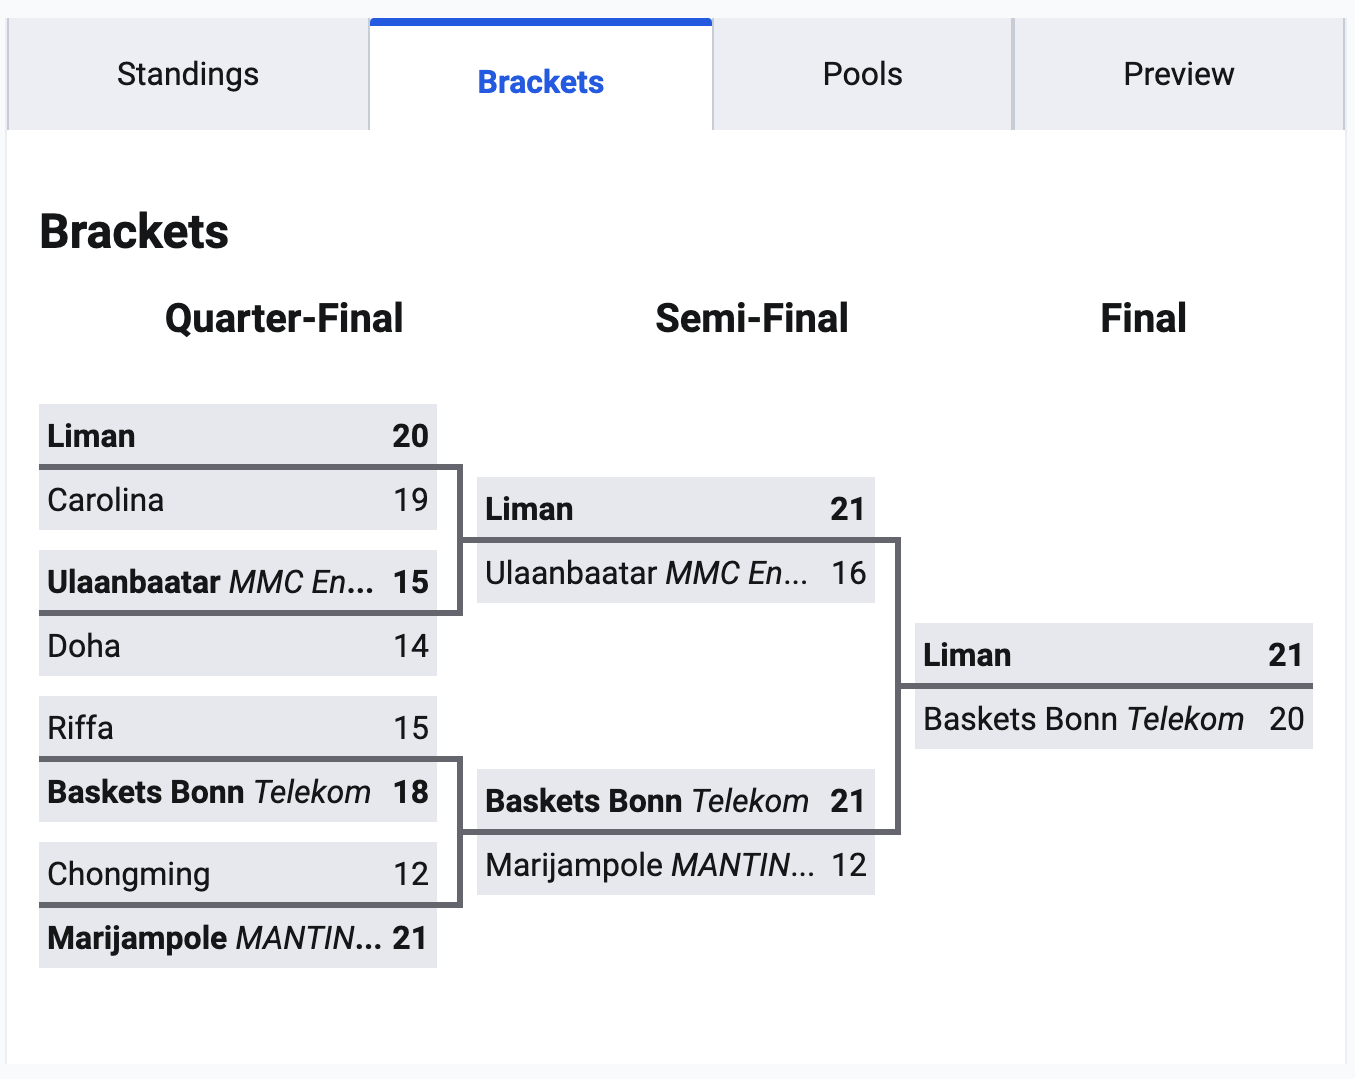The width and height of the screenshot is (1355, 1079).
Task: Select the Brackets tab
Action: coord(540,81)
